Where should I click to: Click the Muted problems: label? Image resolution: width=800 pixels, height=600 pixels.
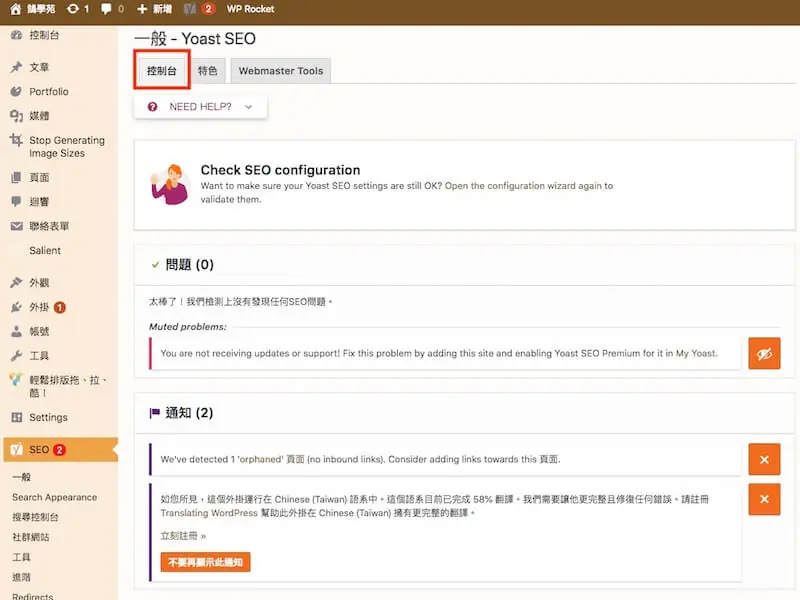pyautogui.click(x=188, y=327)
